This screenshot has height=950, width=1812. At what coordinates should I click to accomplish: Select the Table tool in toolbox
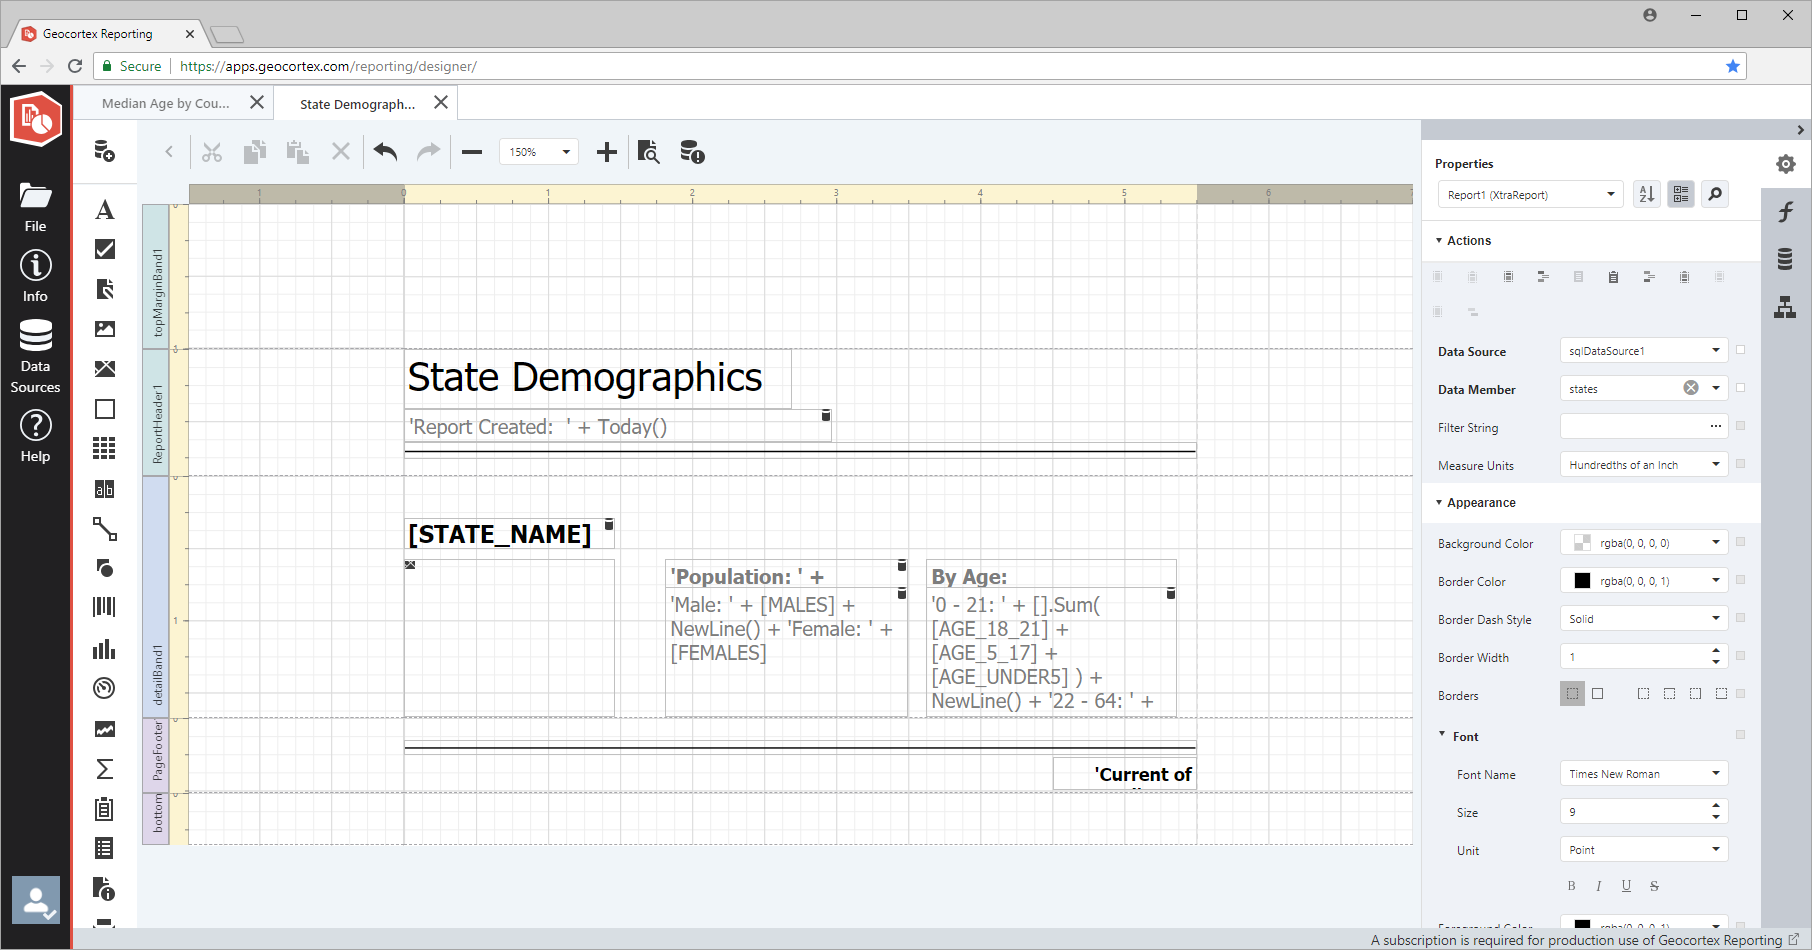pyautogui.click(x=104, y=448)
